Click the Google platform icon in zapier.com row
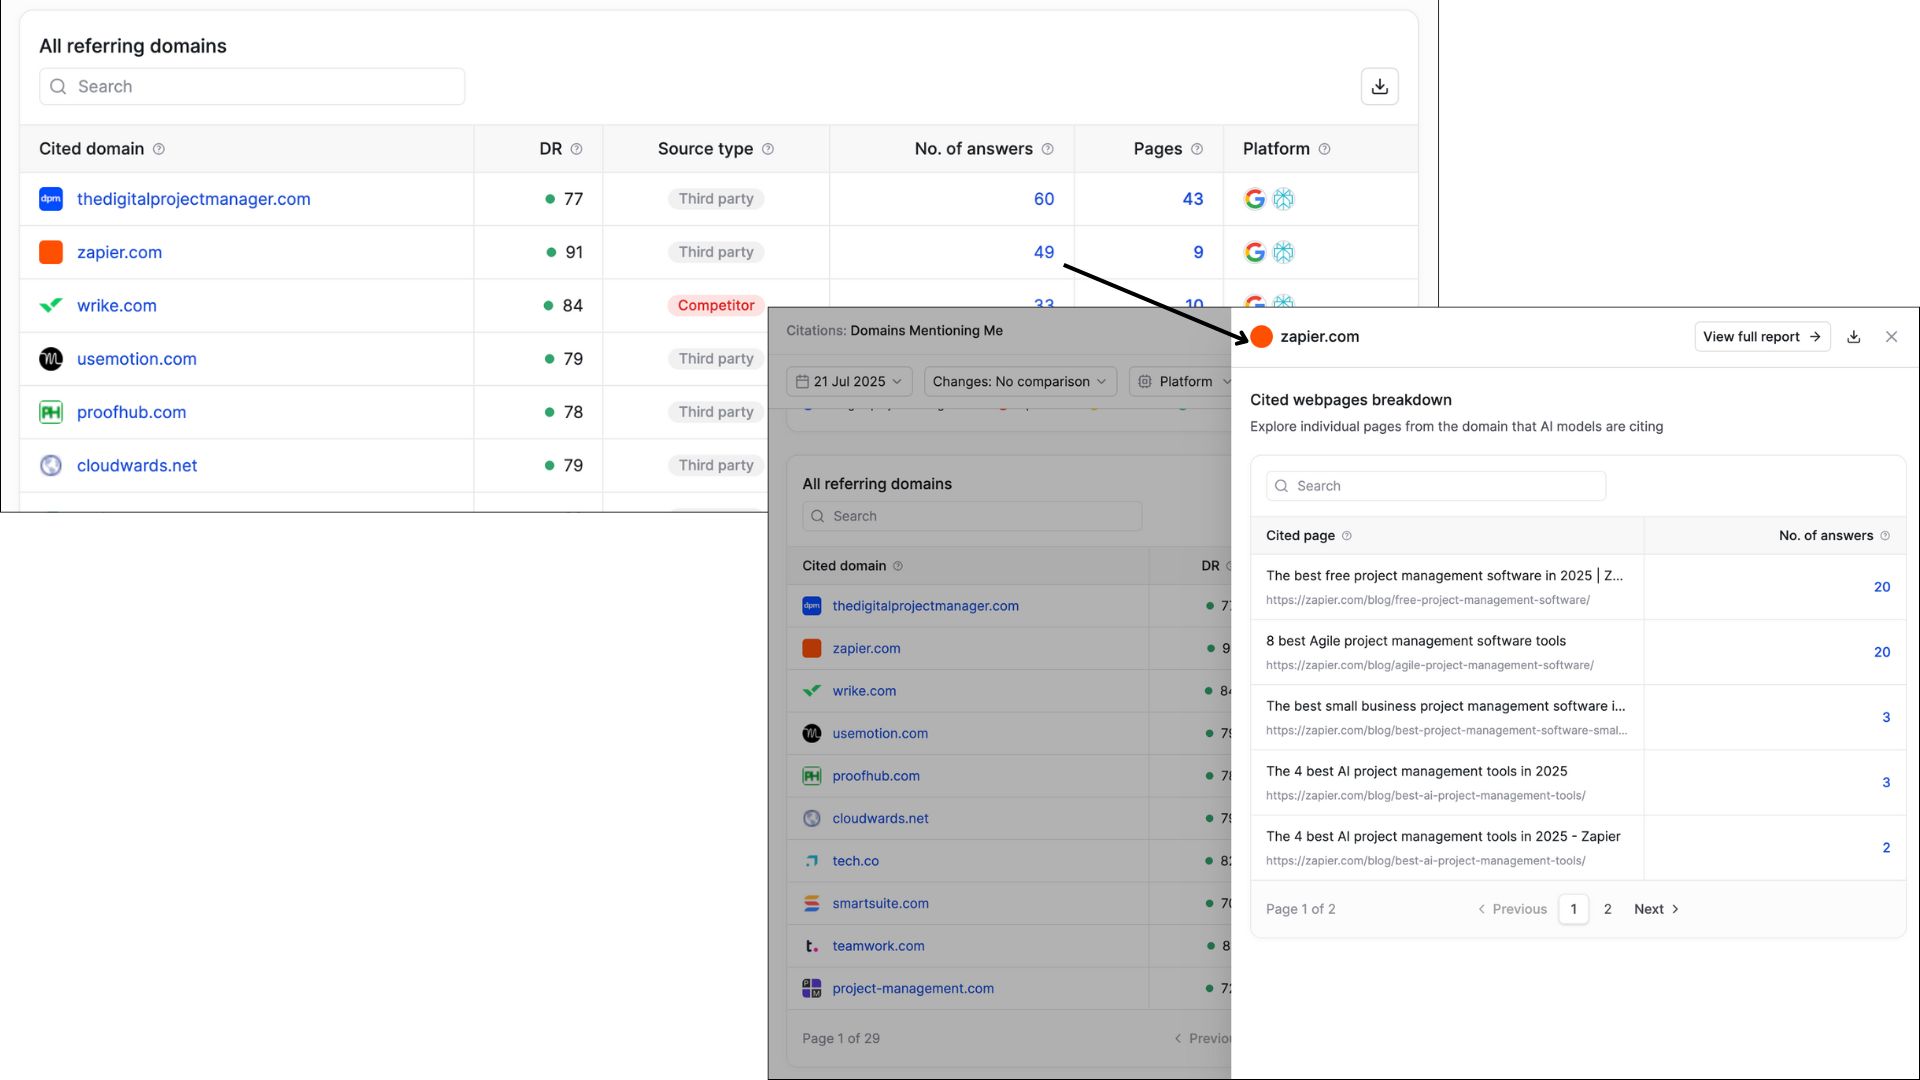 [x=1254, y=252]
